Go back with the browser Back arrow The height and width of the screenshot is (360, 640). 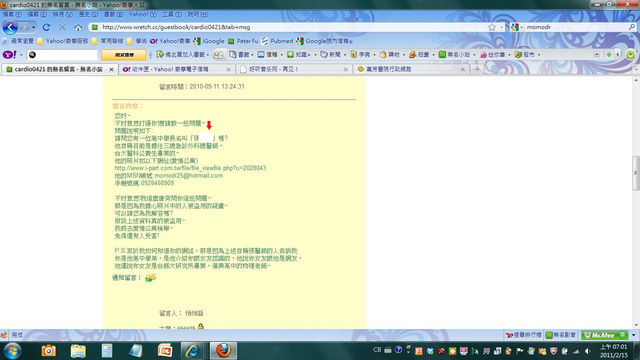(10, 27)
